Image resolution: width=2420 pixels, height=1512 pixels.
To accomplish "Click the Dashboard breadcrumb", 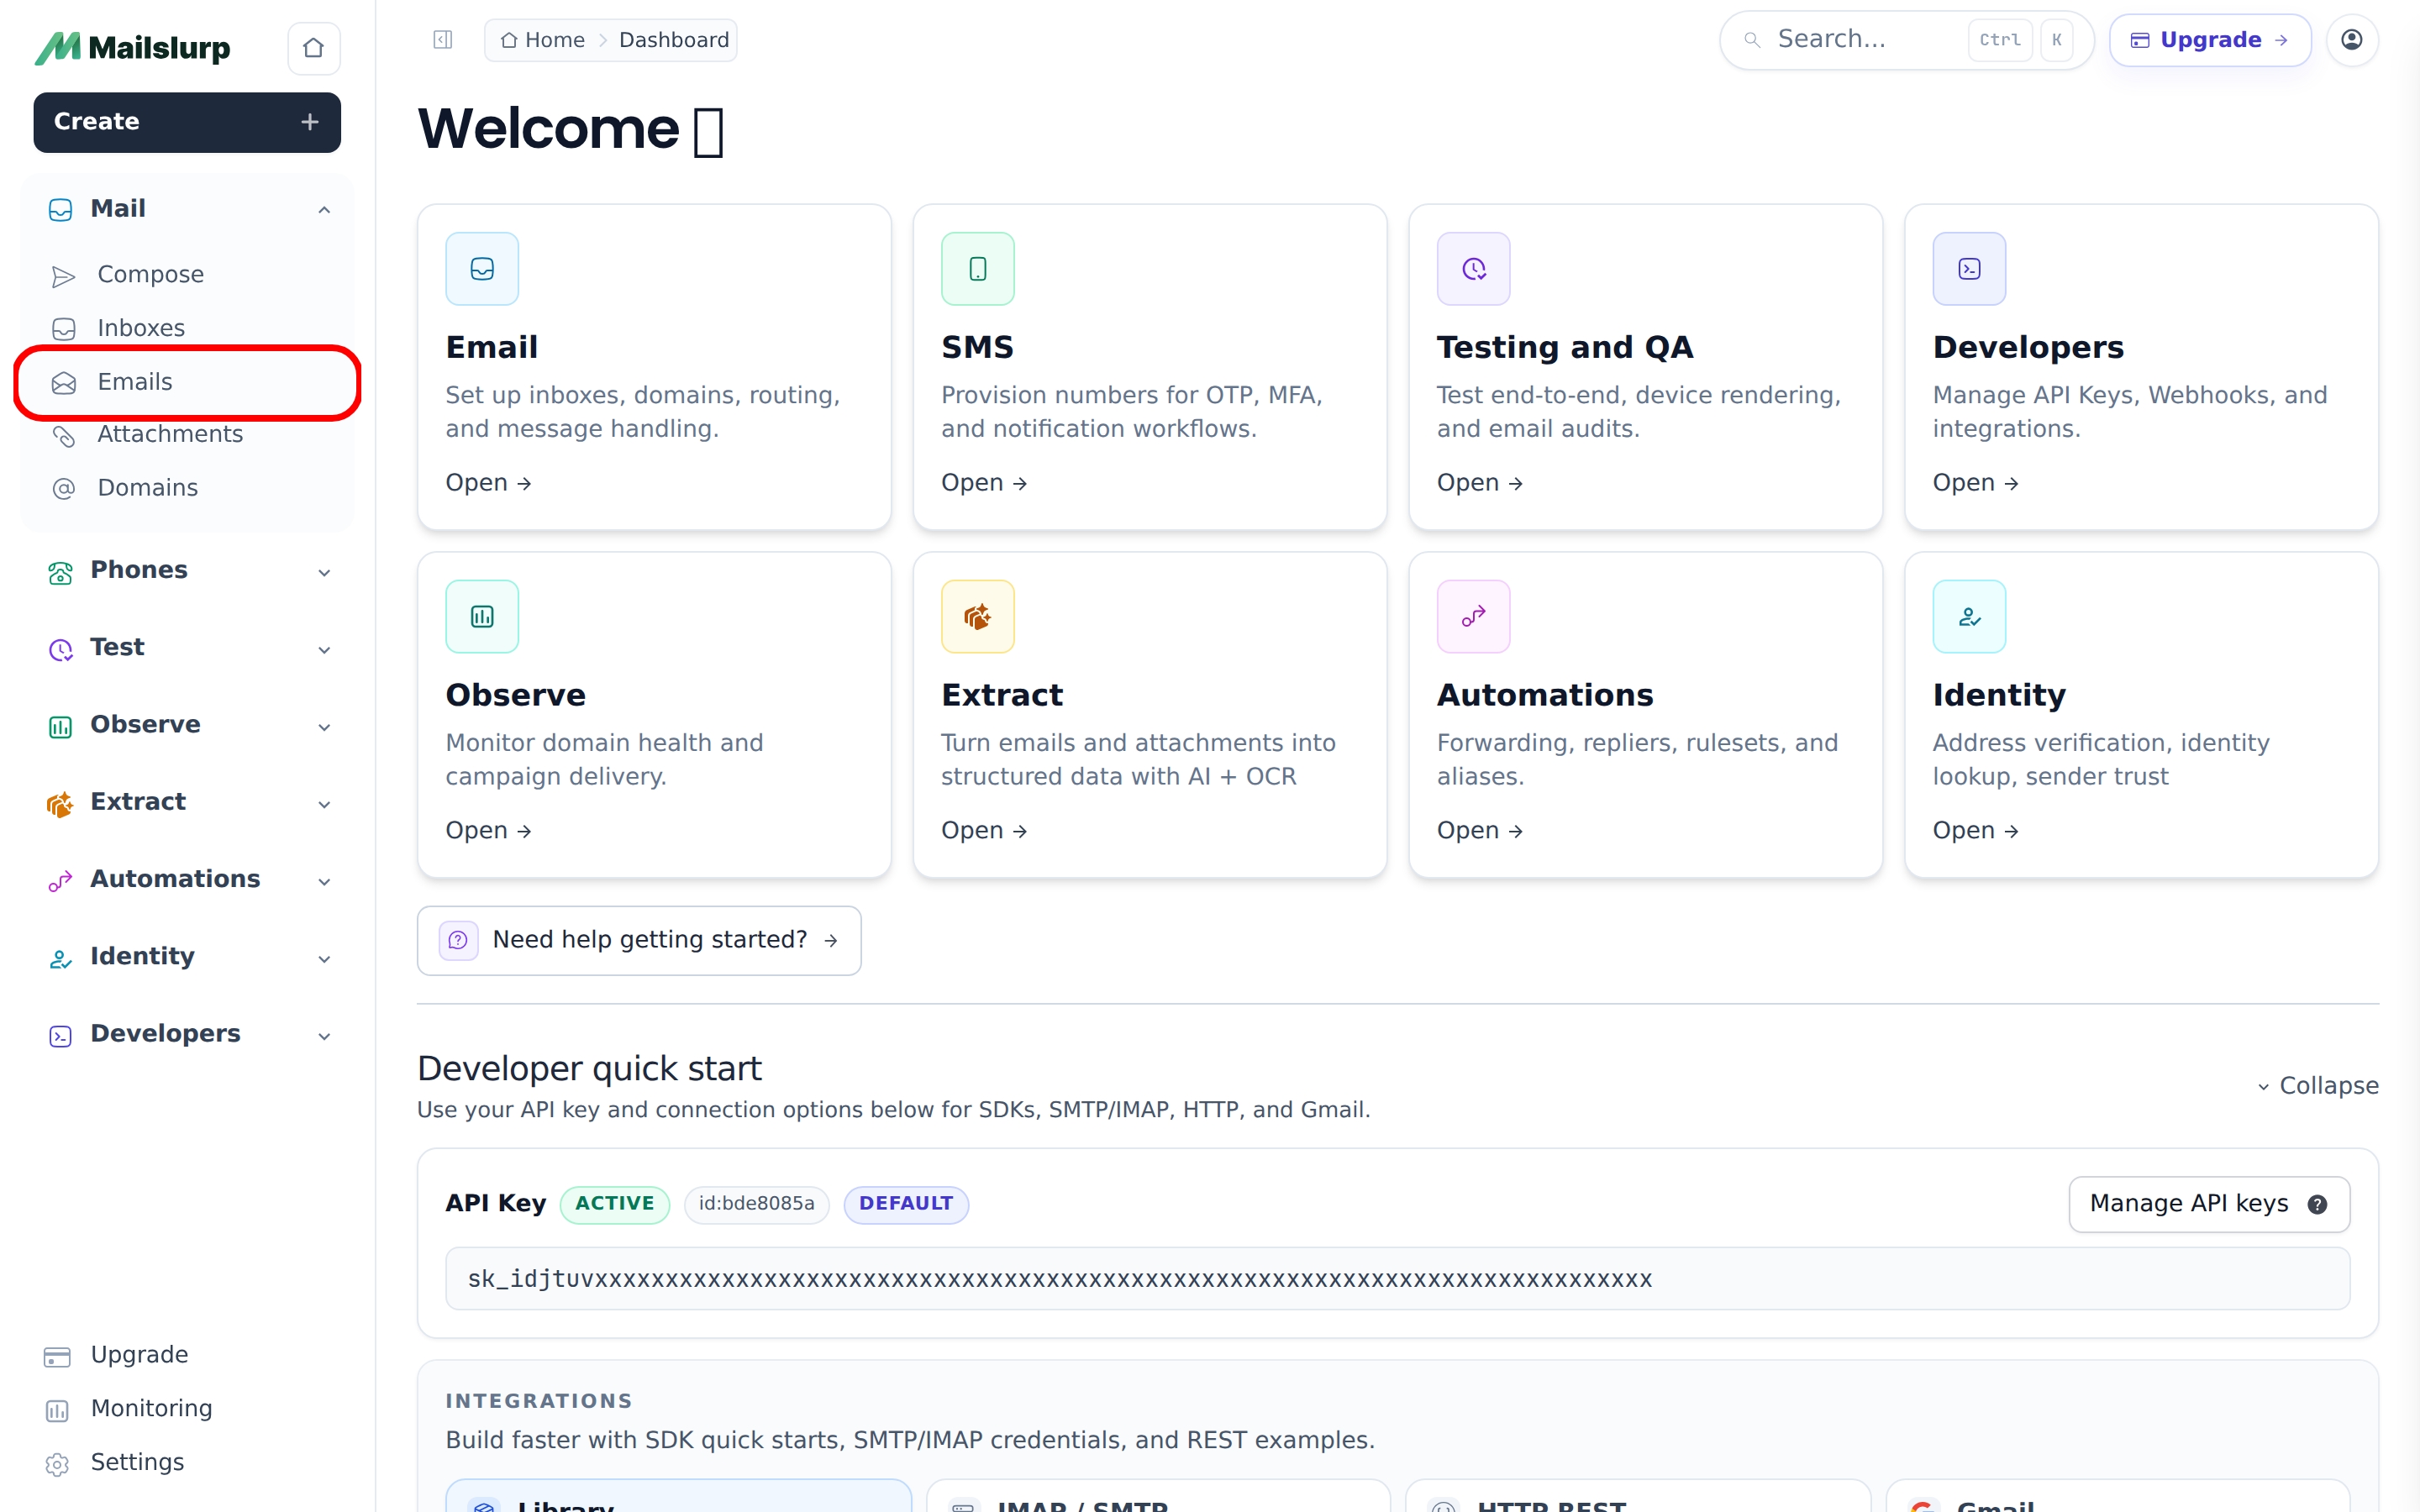I will [674, 40].
